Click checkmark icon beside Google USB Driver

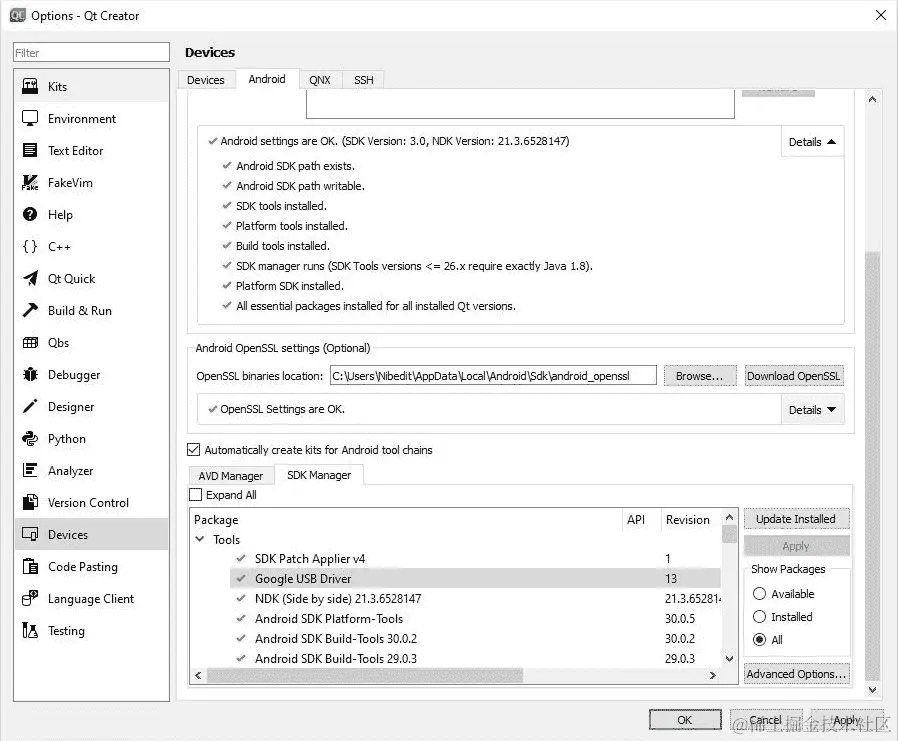(x=241, y=578)
